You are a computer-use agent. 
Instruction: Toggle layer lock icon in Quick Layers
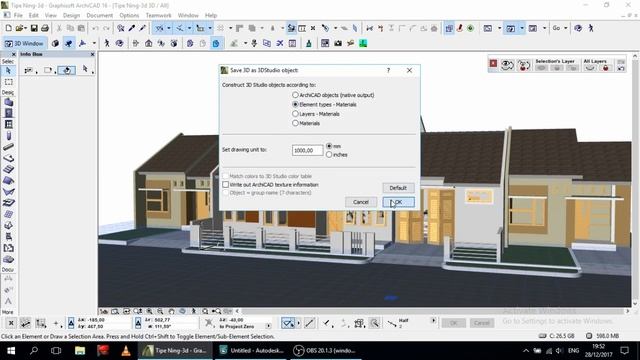[524, 65]
